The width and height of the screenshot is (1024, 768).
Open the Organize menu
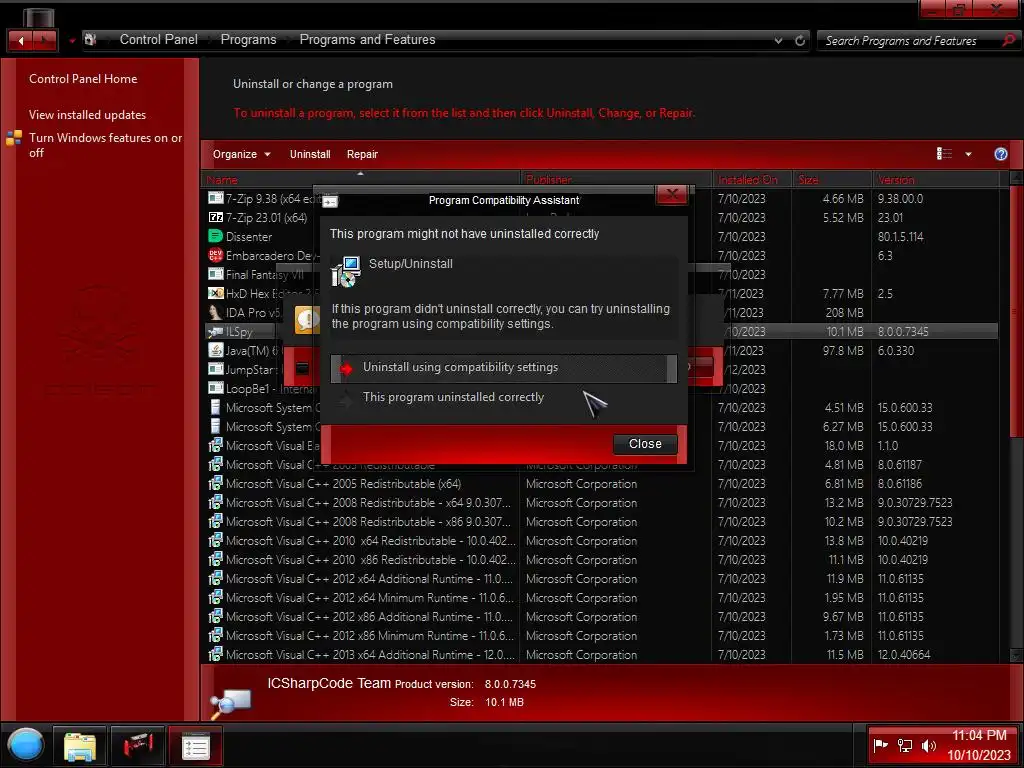[x=241, y=154]
